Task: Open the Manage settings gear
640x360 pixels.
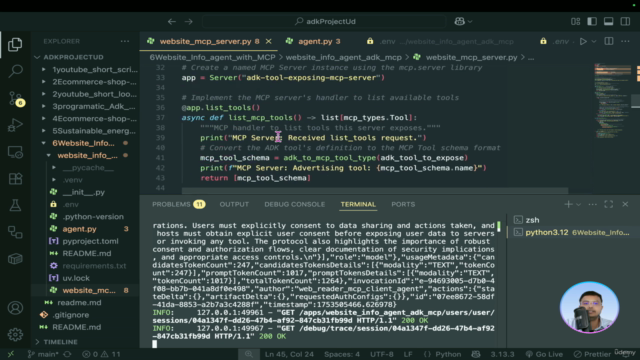Action: pyautogui.click(x=15, y=334)
